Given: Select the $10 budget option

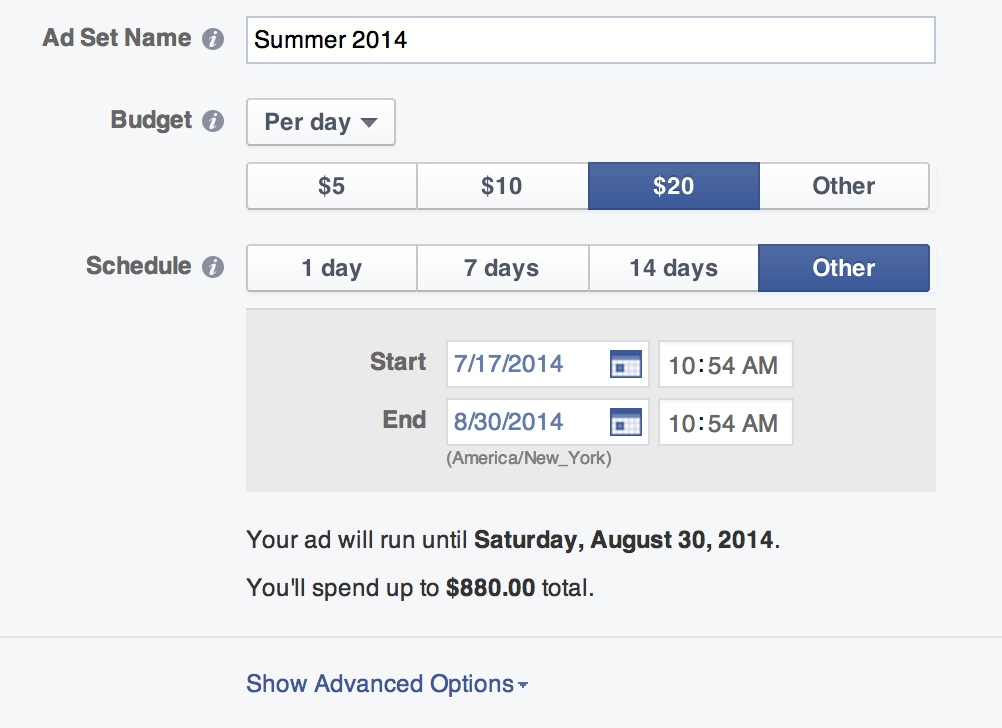Looking at the screenshot, I should [x=502, y=186].
